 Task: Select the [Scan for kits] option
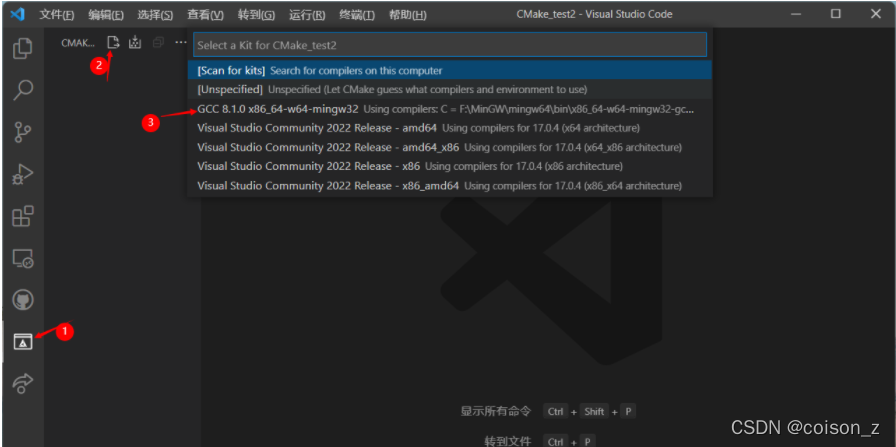[450, 71]
